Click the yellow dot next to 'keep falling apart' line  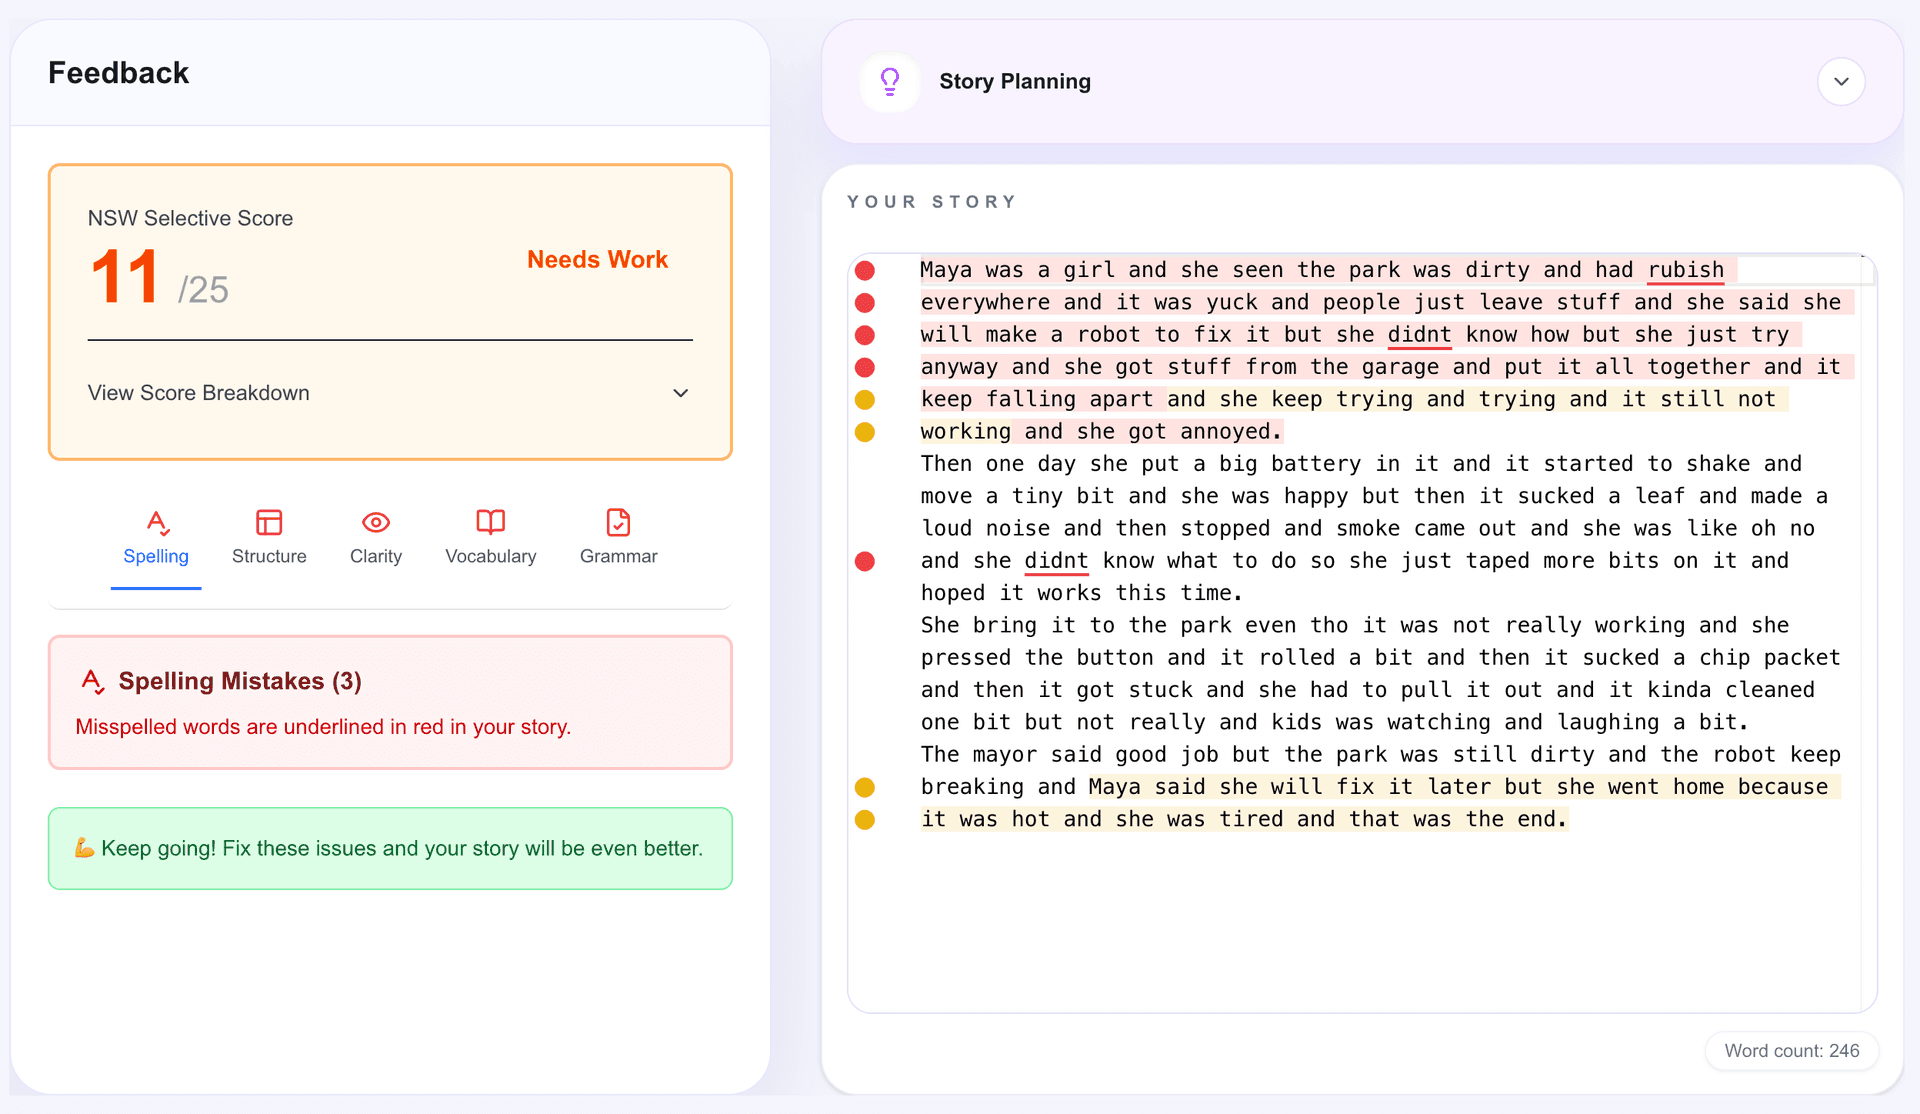[x=865, y=399]
